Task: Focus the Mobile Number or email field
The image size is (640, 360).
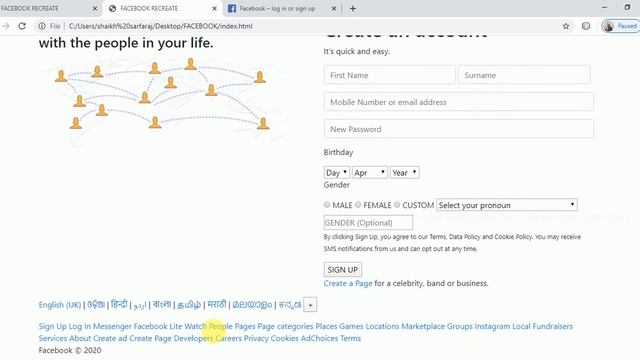Action: (x=458, y=102)
